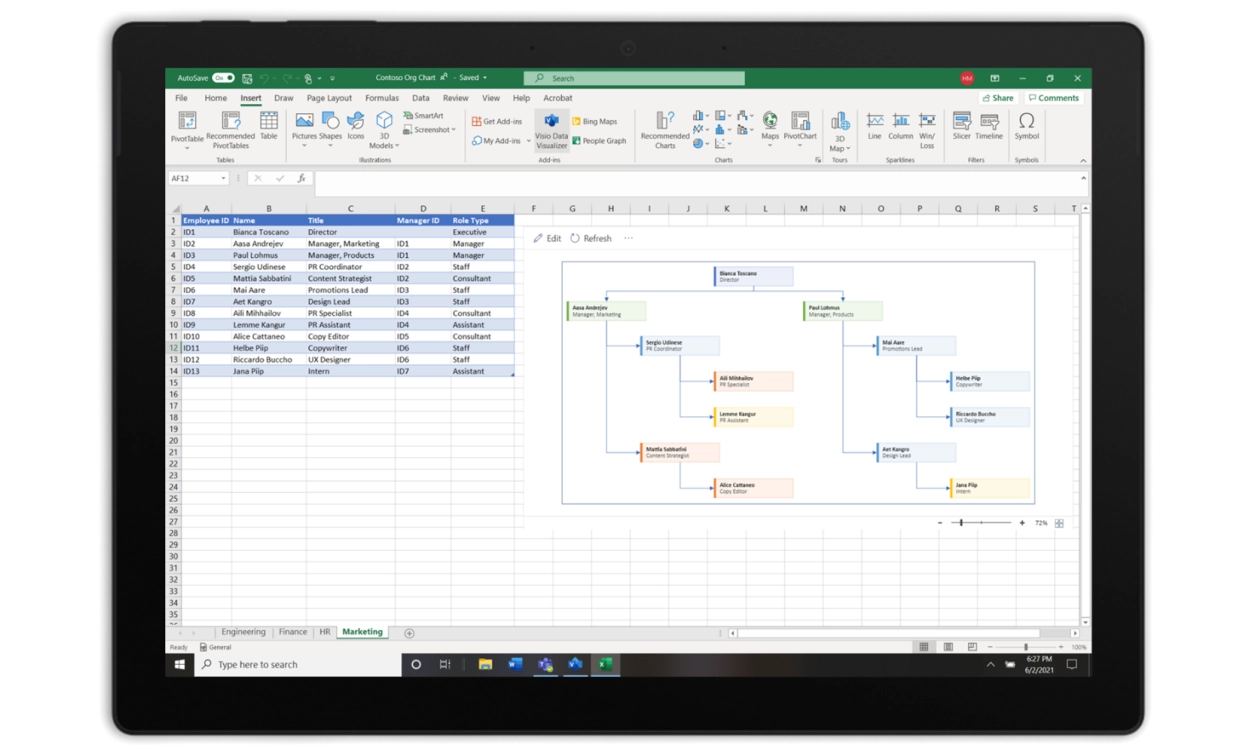Toggle the AutoSave switch

tap(222, 78)
